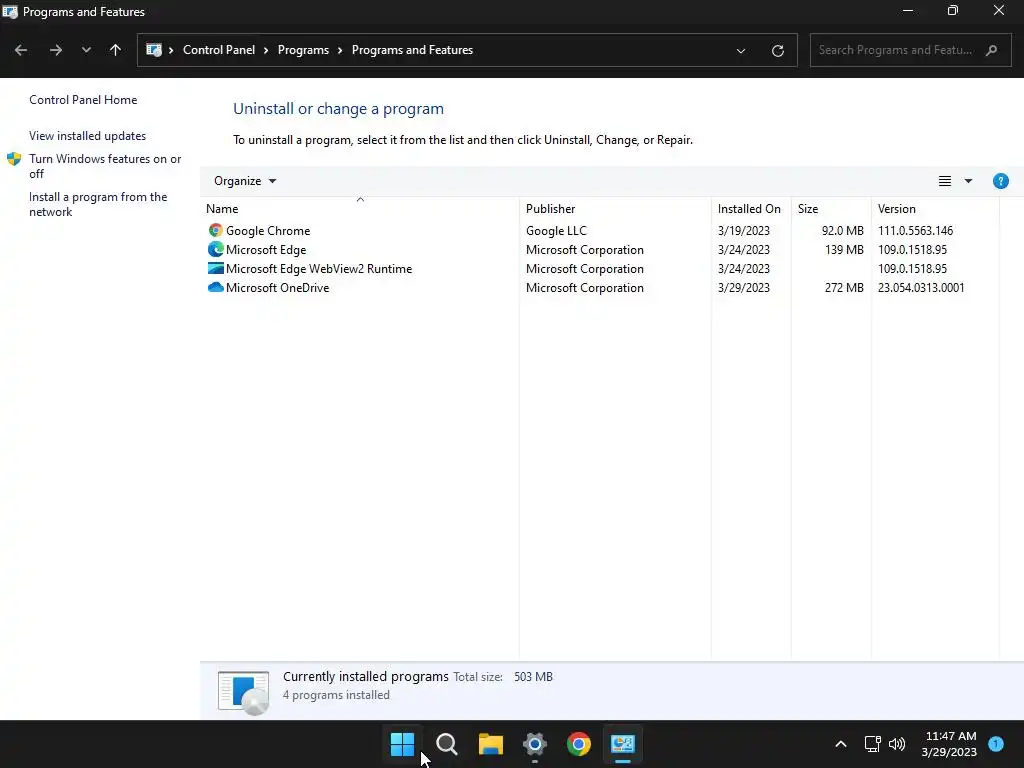Expand the more view options arrow

point(968,181)
